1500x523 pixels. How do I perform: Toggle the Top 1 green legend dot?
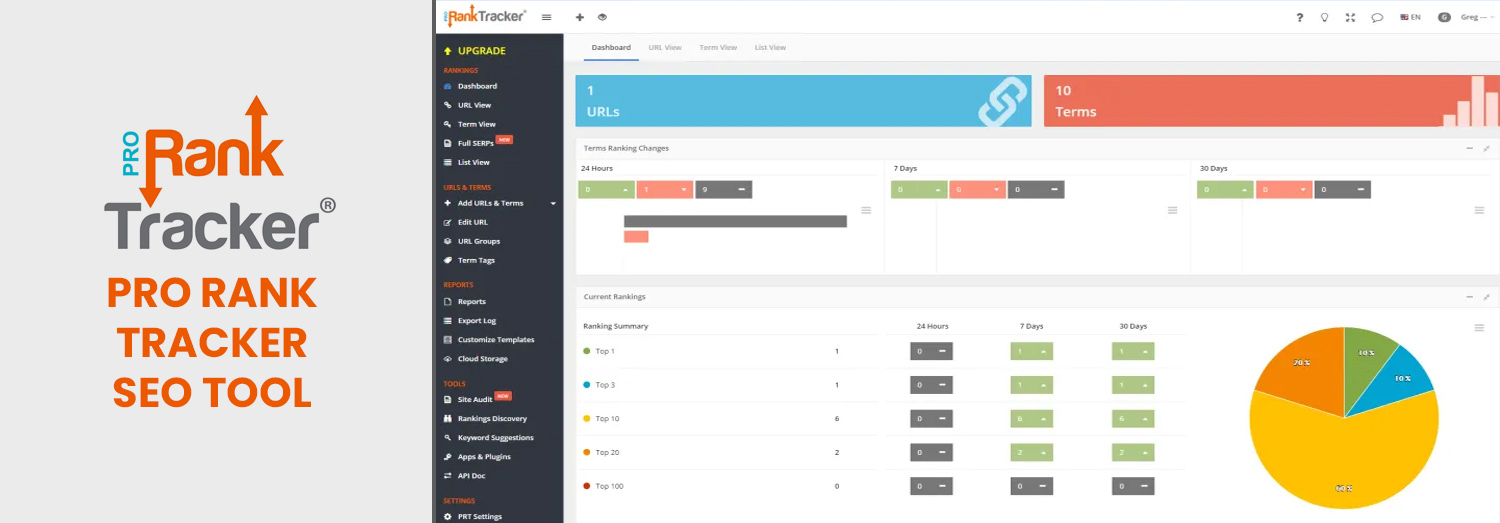pyautogui.click(x=587, y=351)
